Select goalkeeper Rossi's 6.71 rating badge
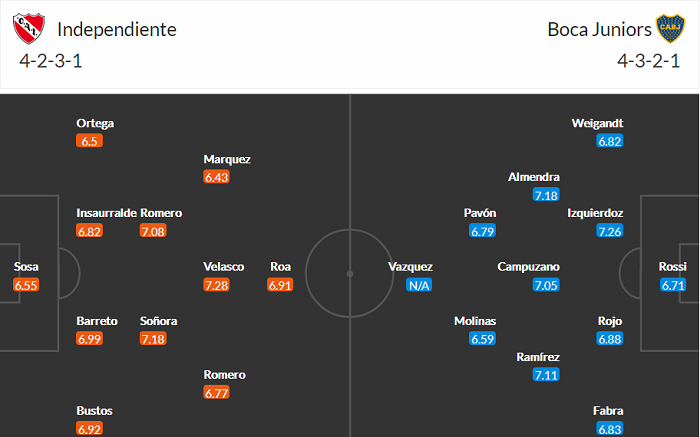The height and width of the screenshot is (437, 700). tap(673, 285)
